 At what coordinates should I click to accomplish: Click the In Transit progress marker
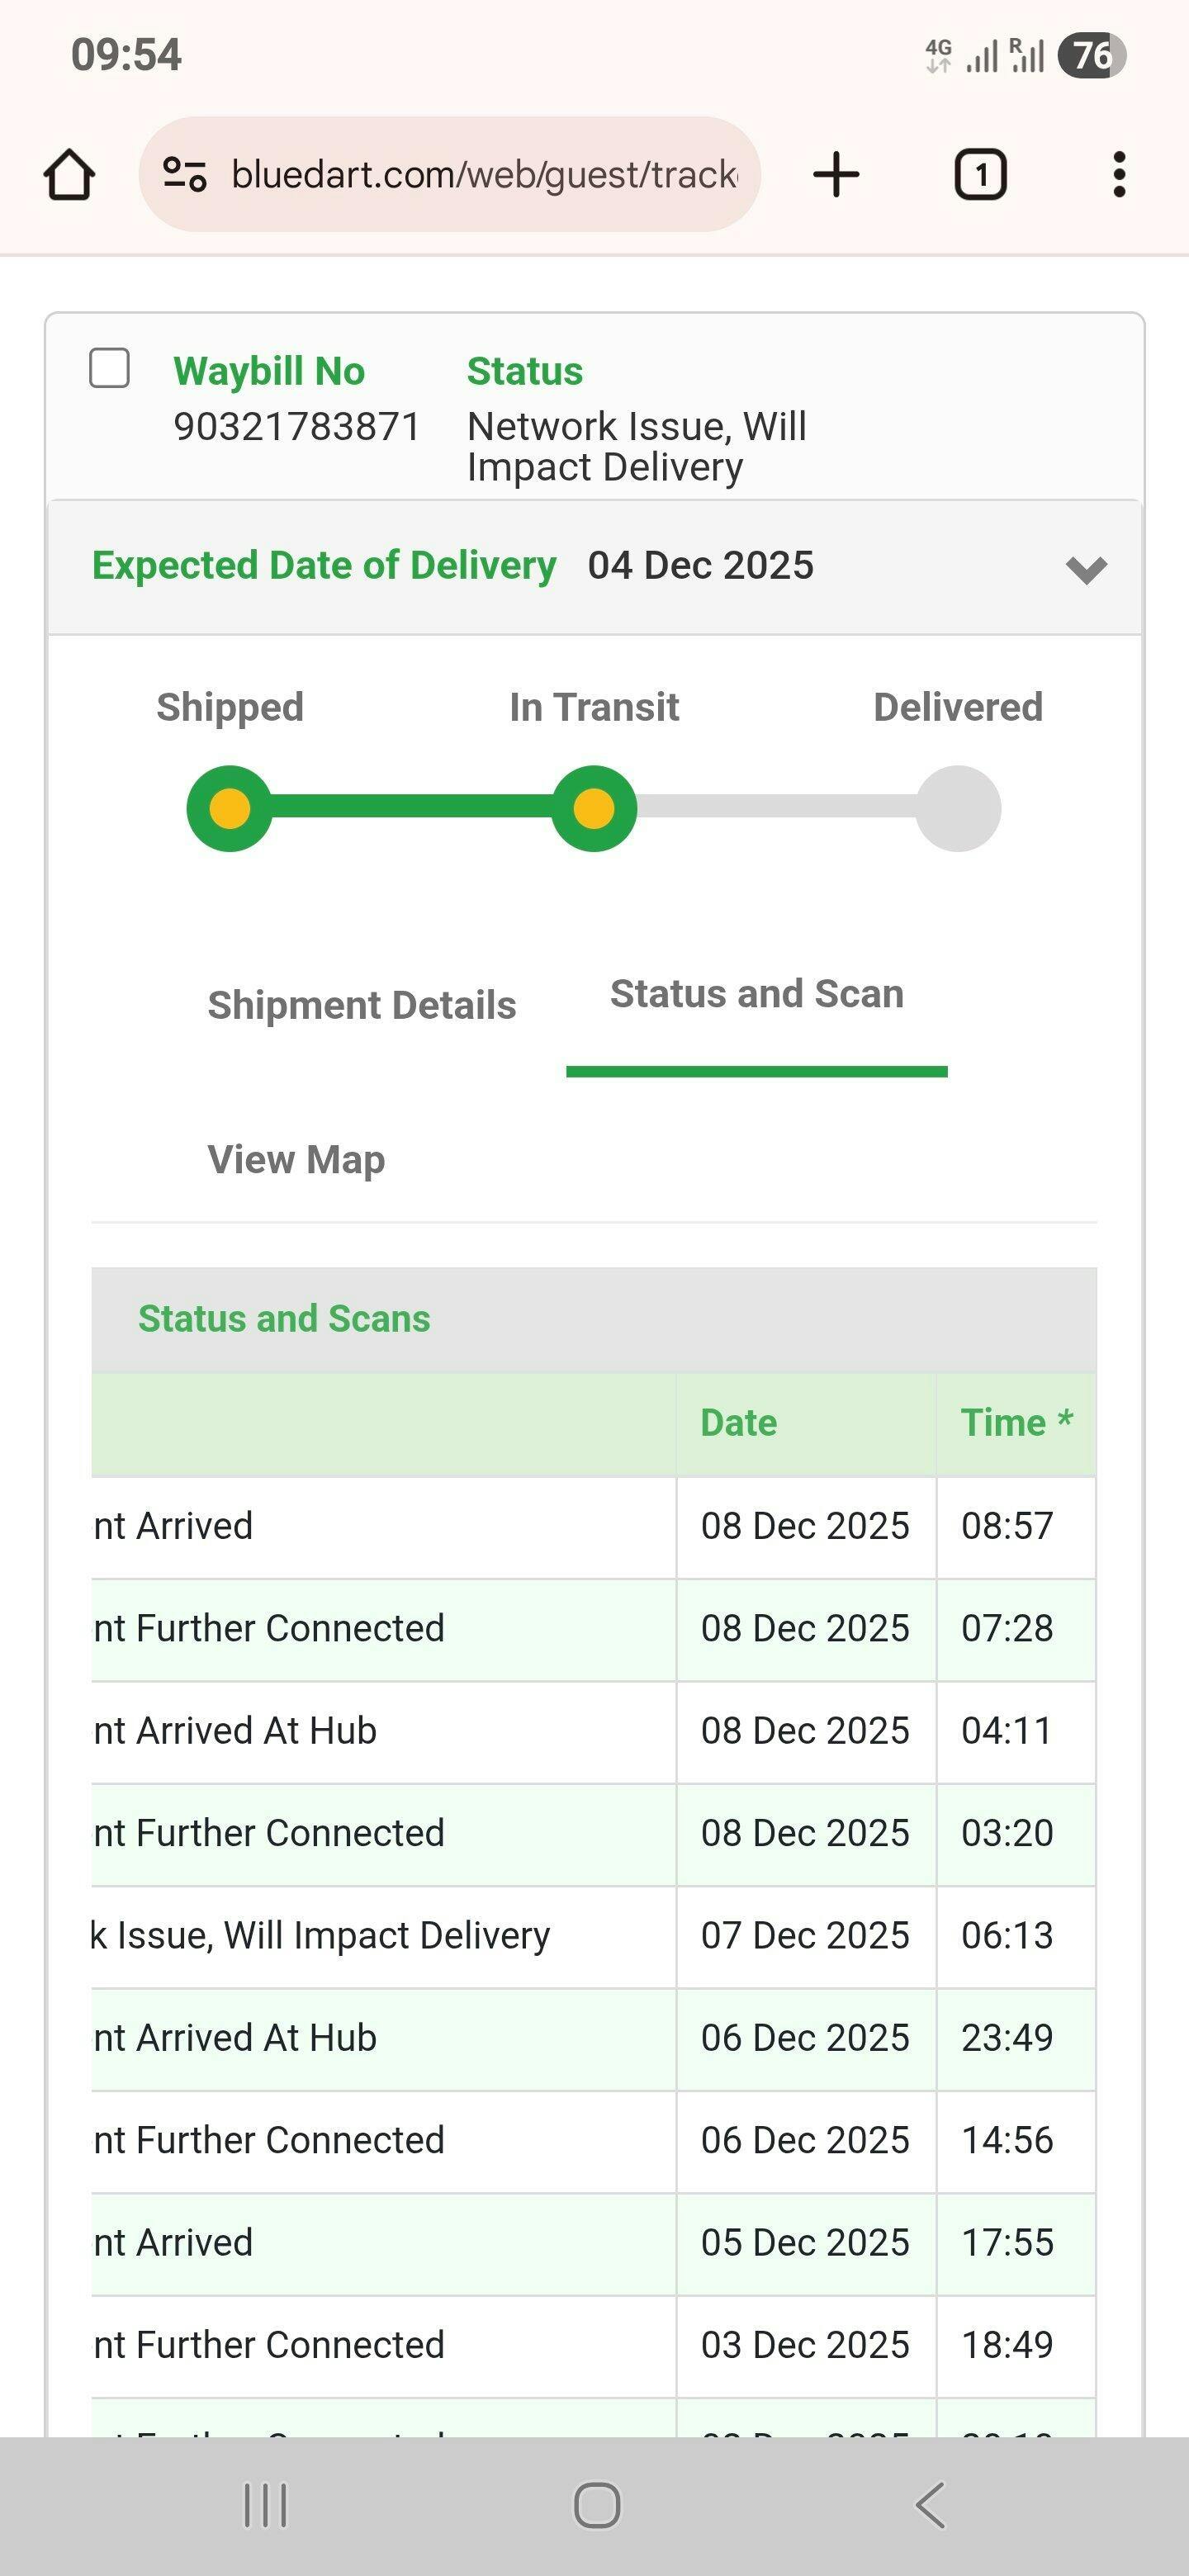point(594,808)
